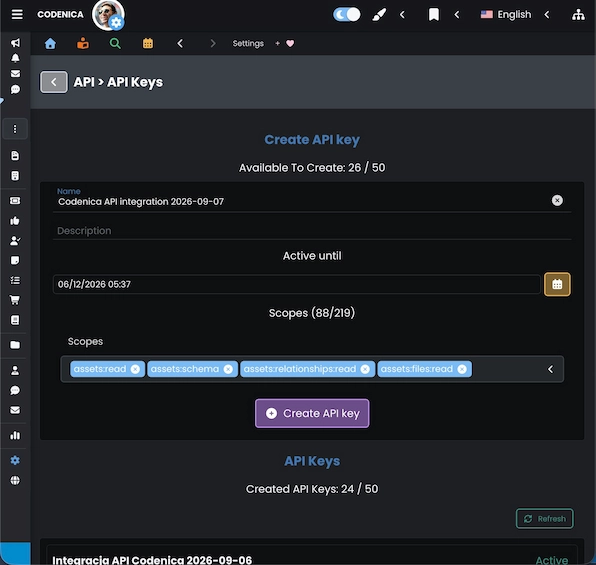Screen dimensions: 596x565
Task: Open the thumbs up sidebar icon
Action: pyautogui.click(x=15, y=221)
